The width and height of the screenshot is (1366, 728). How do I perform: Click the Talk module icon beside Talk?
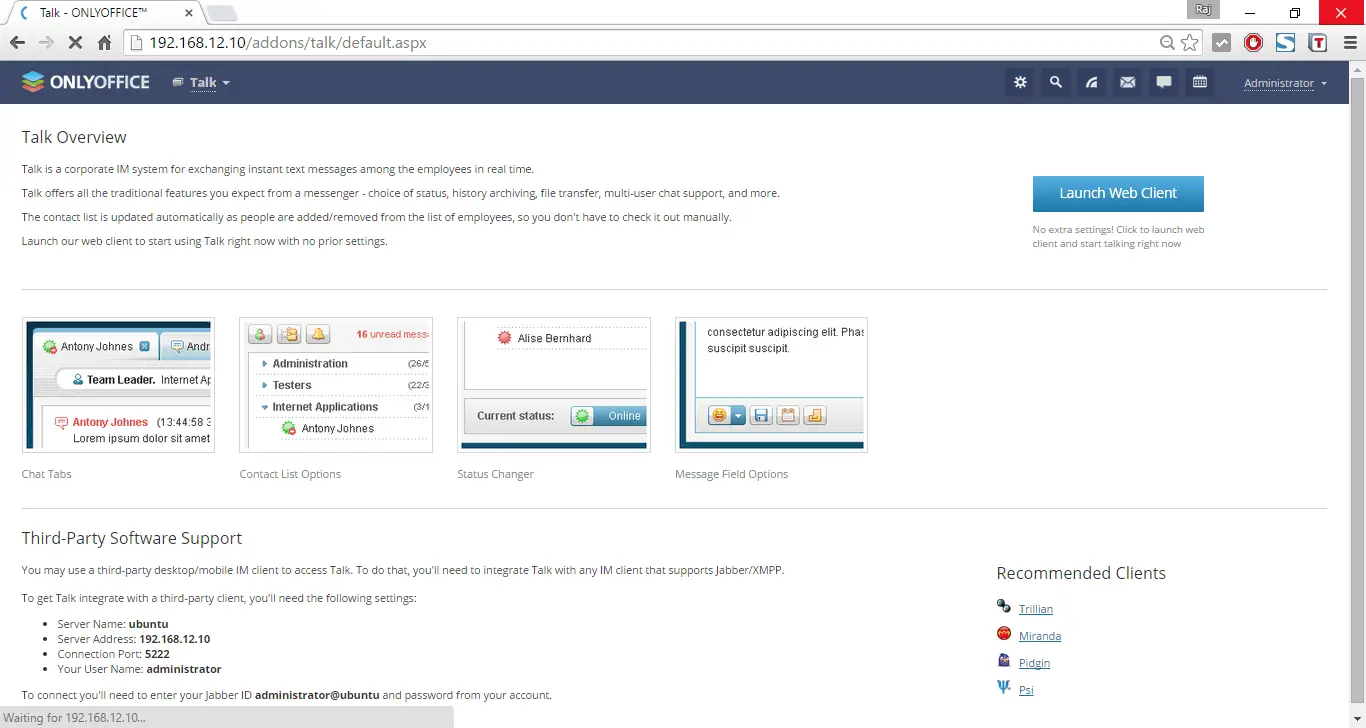[x=178, y=83]
